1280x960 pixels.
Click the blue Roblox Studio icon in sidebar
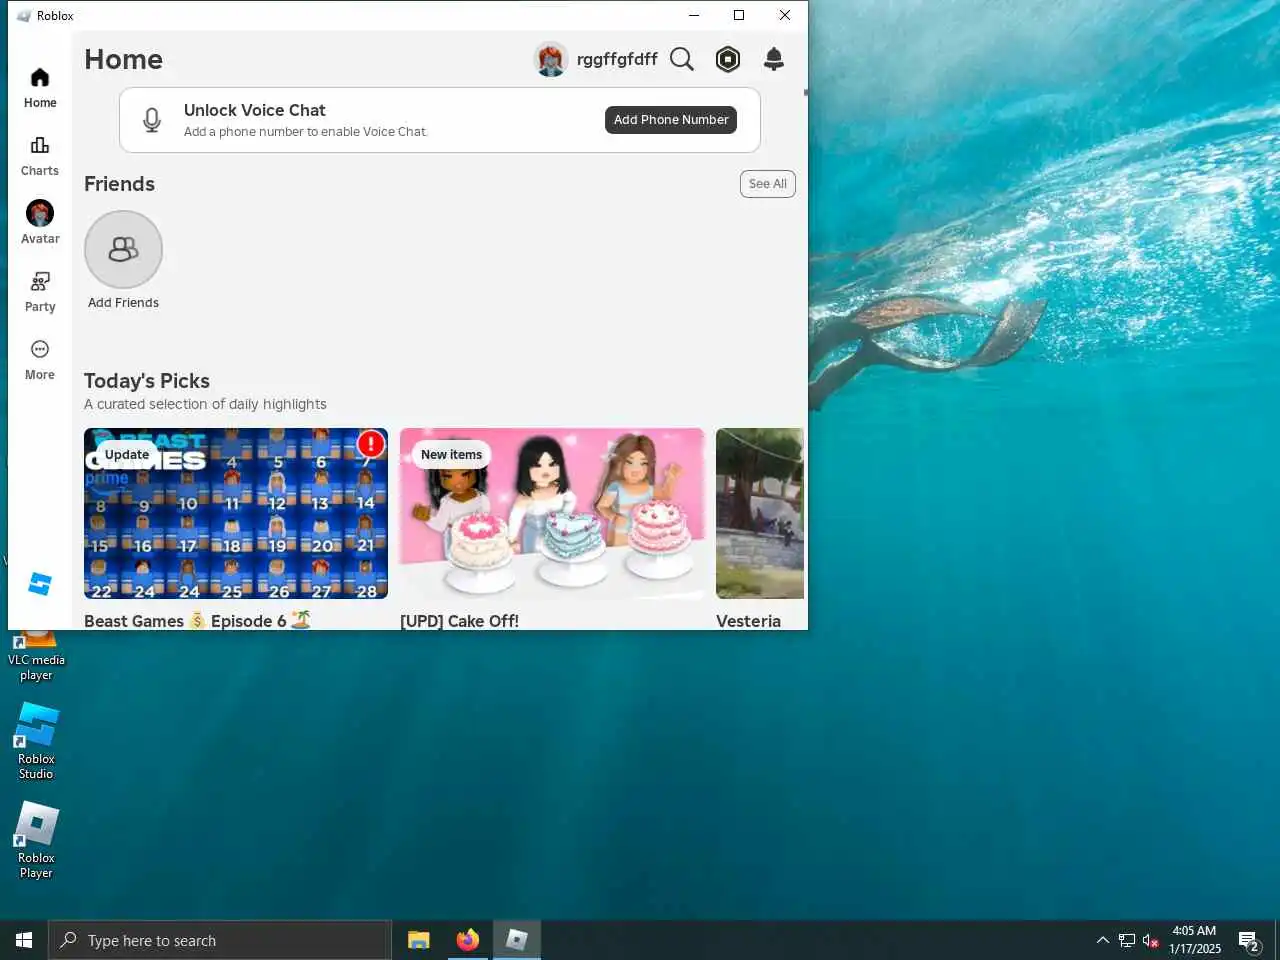point(40,584)
